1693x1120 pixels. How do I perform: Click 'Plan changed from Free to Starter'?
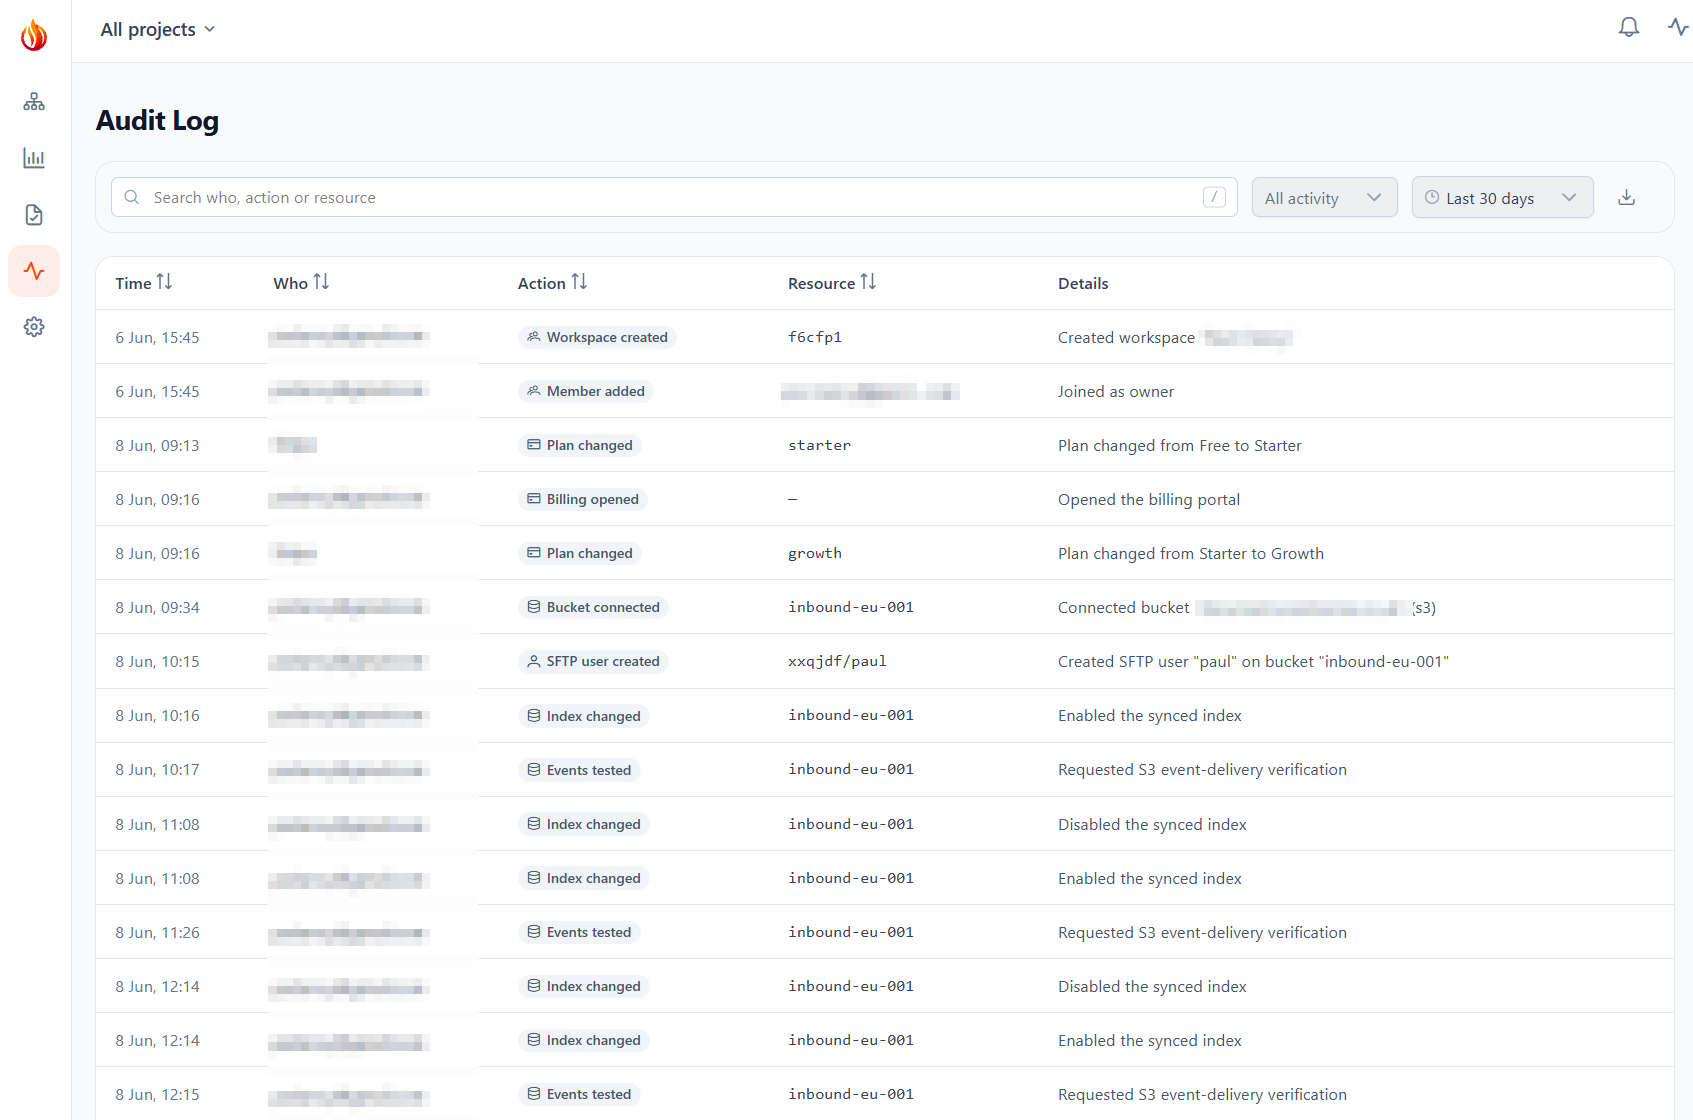tap(1180, 445)
